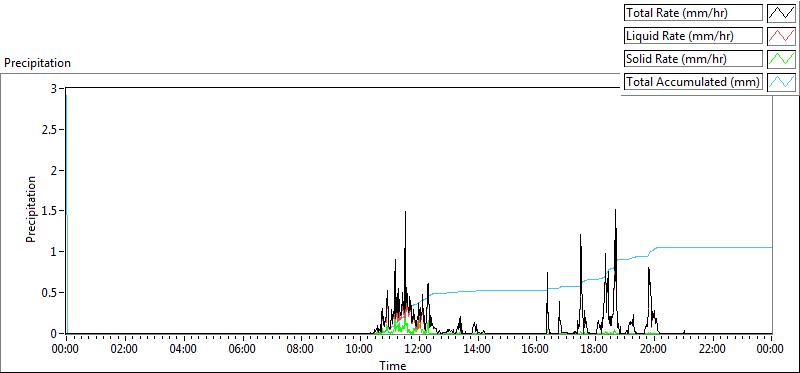The width and height of the screenshot is (800, 373).
Task: Click the Liquid Rate red plot icon
Action: pyautogui.click(x=781, y=36)
